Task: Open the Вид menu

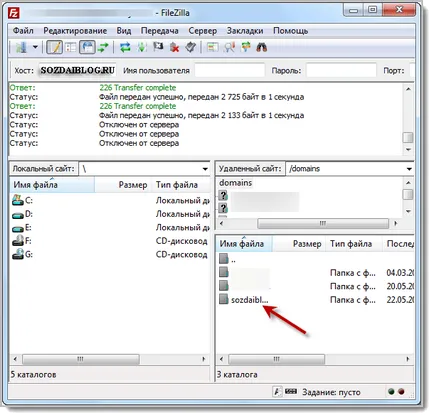Action: [124, 31]
